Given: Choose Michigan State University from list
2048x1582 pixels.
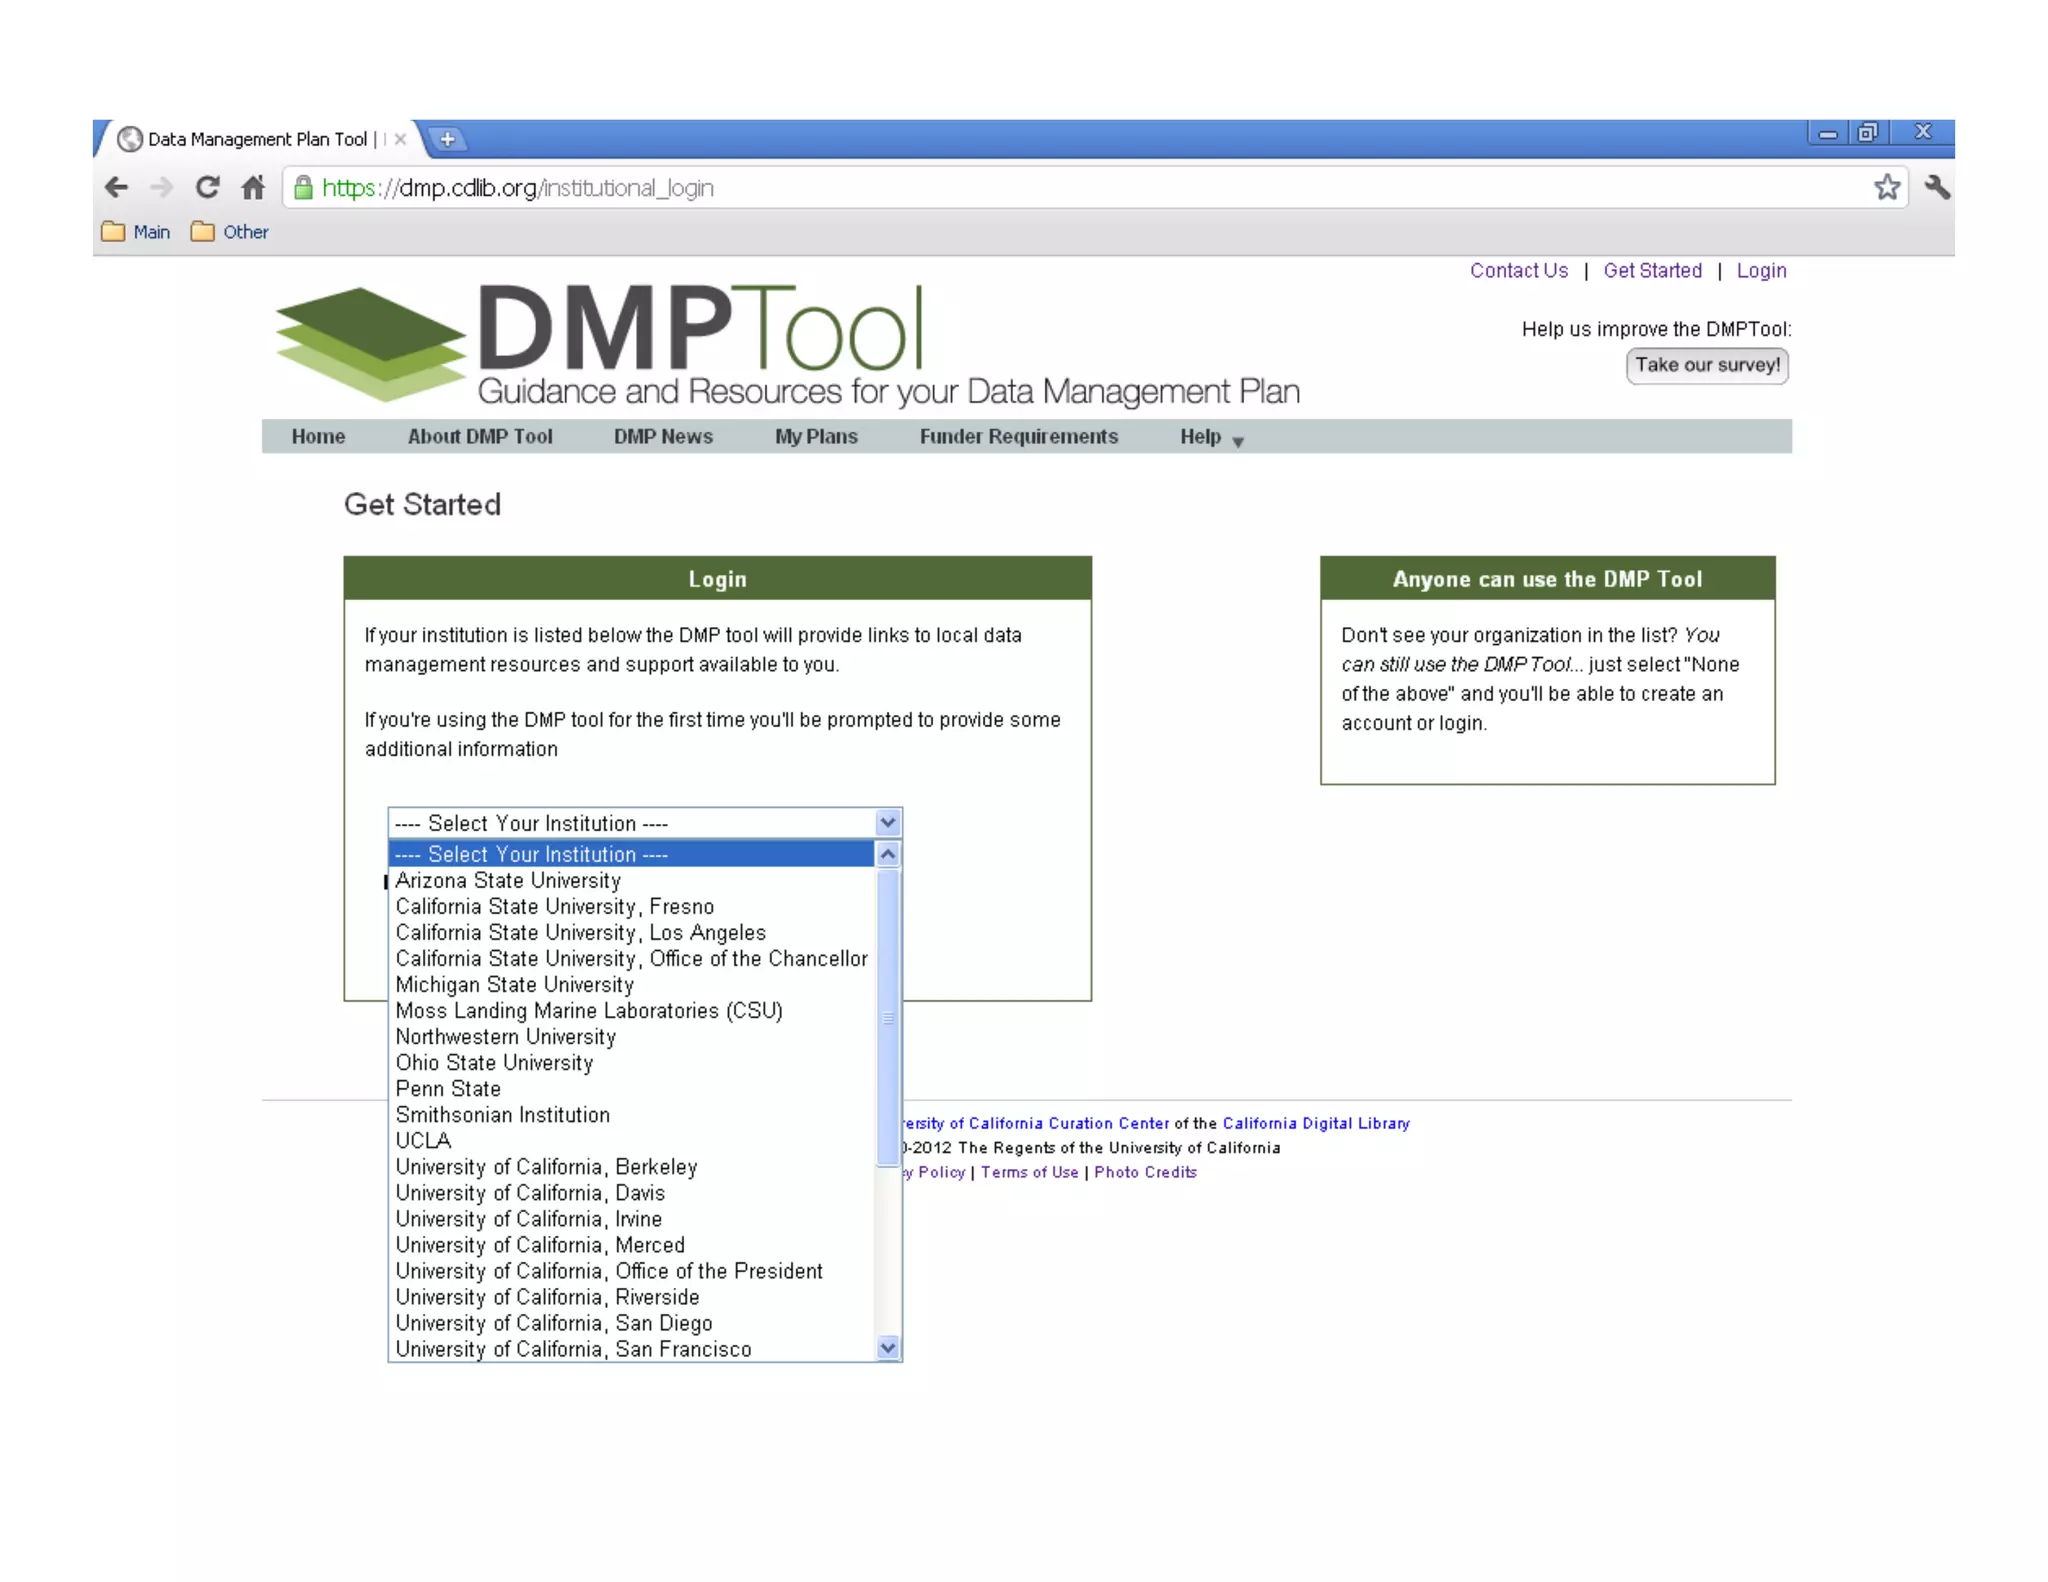Looking at the screenshot, I should pos(514,985).
